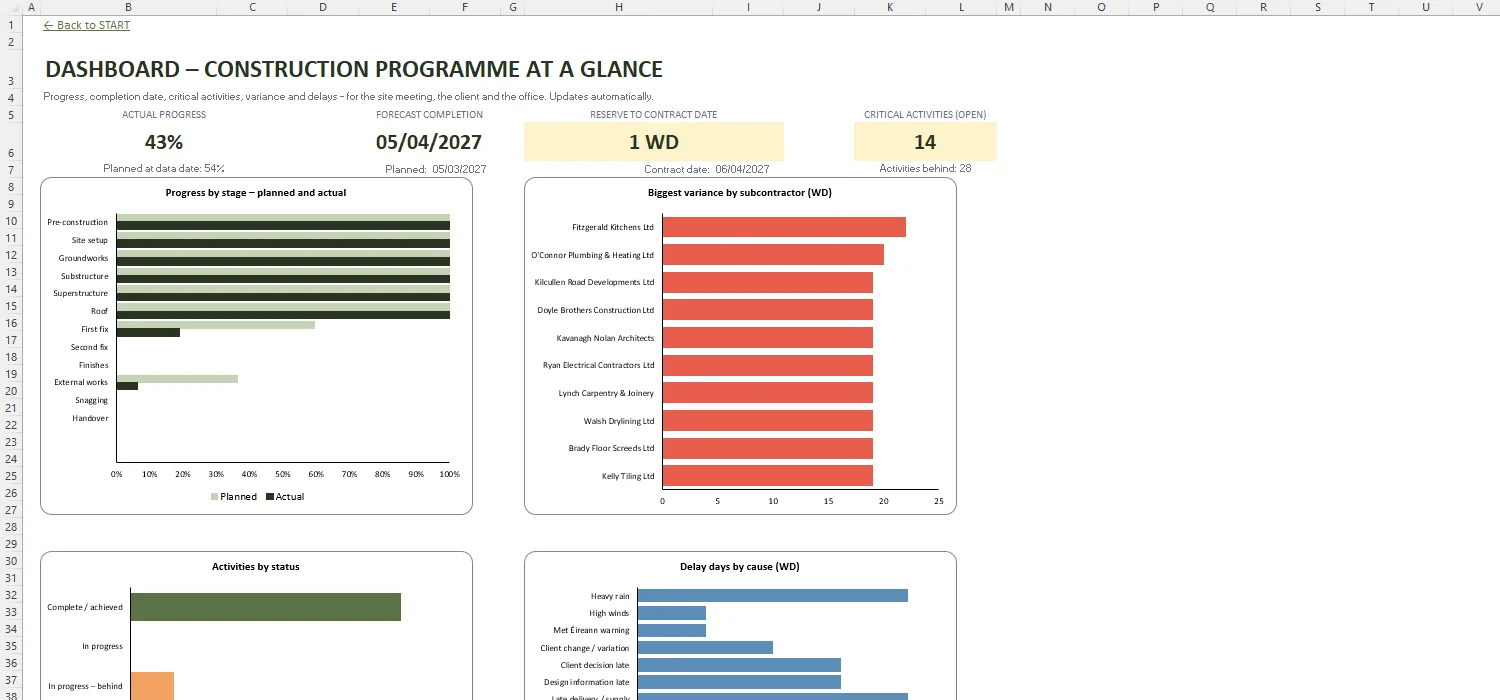Click the Snagging axis label
This screenshot has height=700, width=1500.
click(91, 400)
